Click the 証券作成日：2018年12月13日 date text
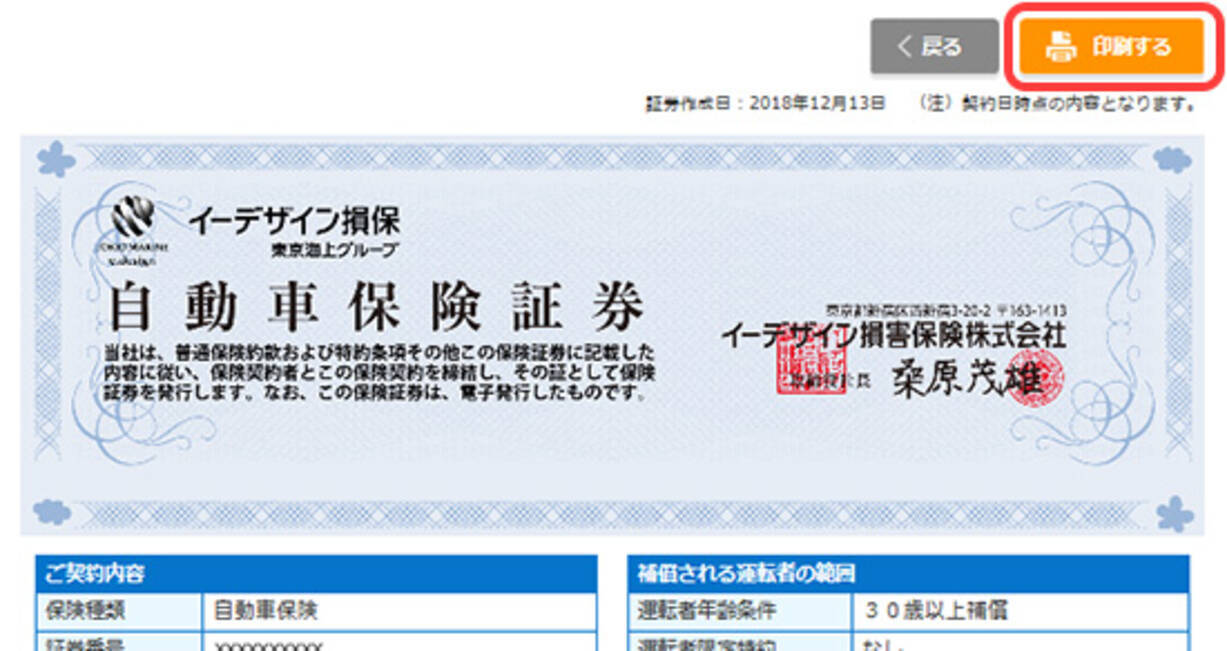The width and height of the screenshot is (1227, 651). pos(767,103)
